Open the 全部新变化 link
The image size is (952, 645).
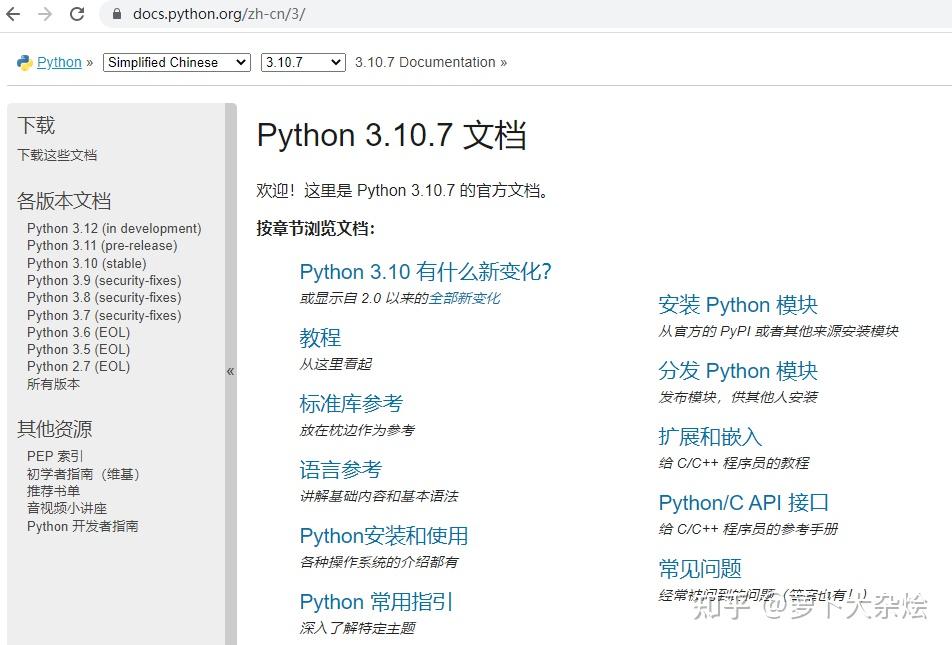[464, 298]
